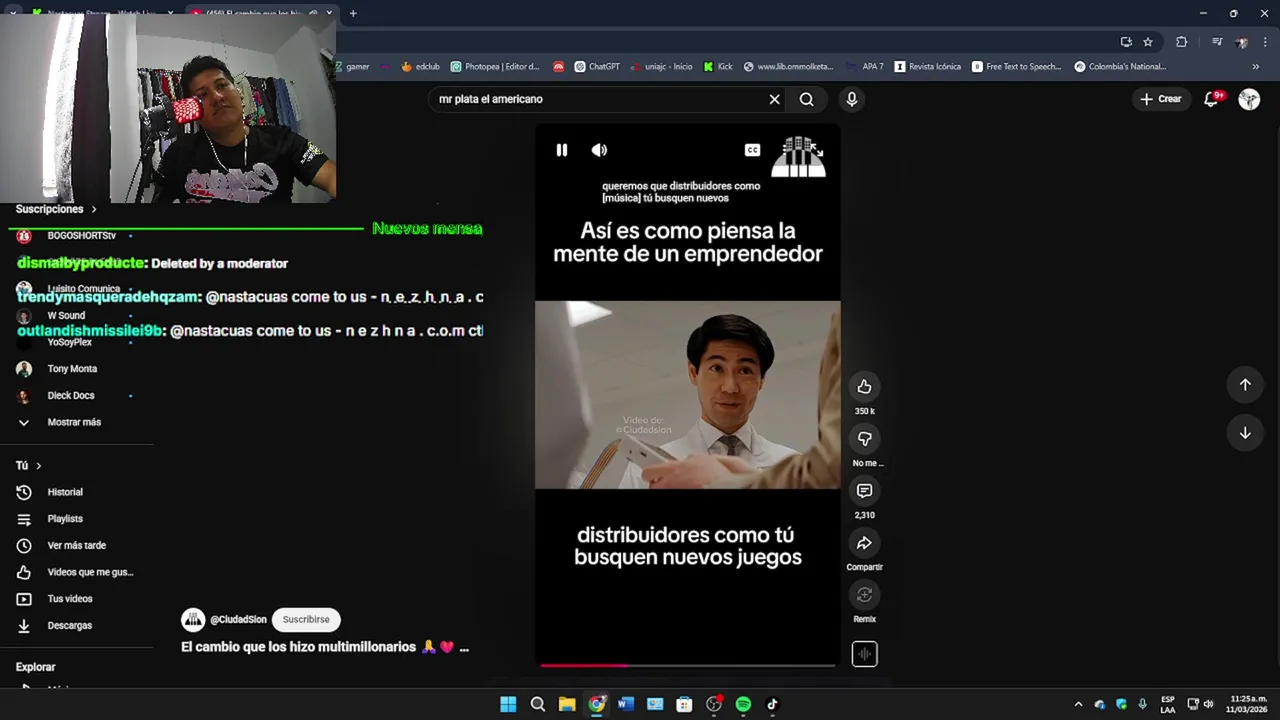The height and width of the screenshot is (720, 1280).
Task: Open the clock showing 11:25 a.m.
Action: tap(1248, 704)
